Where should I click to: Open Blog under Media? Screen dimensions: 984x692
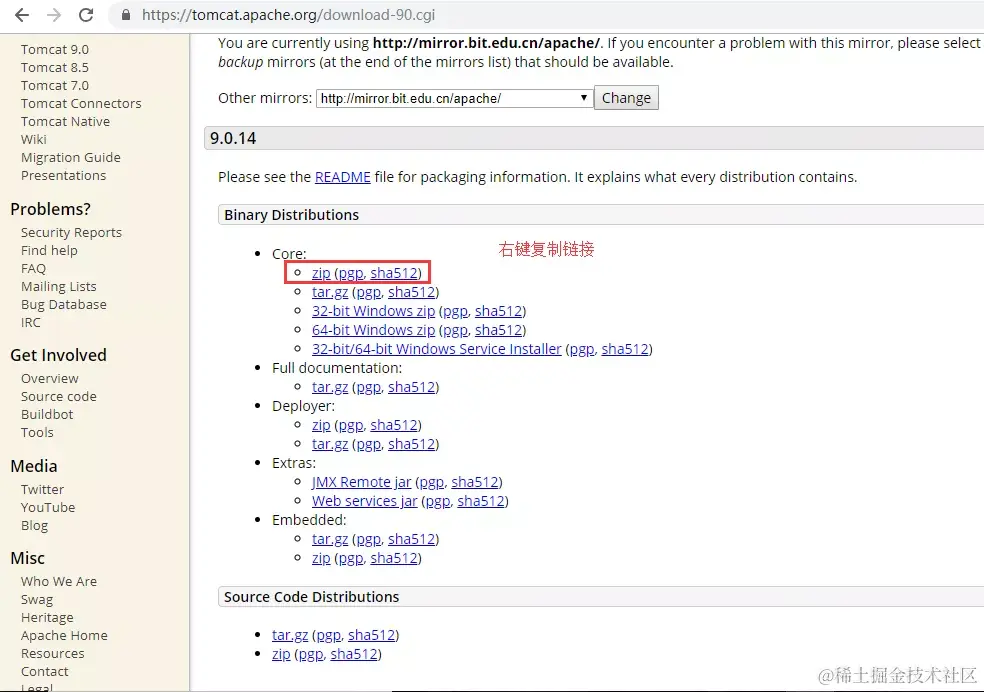click(x=35, y=526)
